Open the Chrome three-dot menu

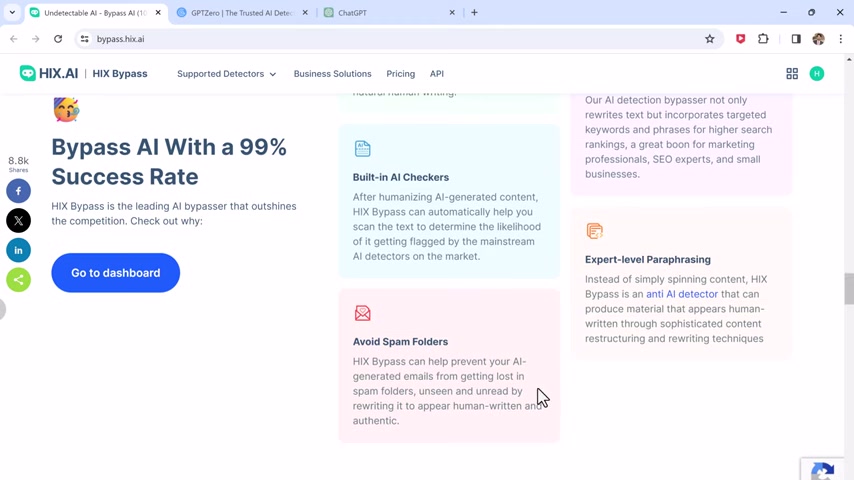click(x=840, y=39)
